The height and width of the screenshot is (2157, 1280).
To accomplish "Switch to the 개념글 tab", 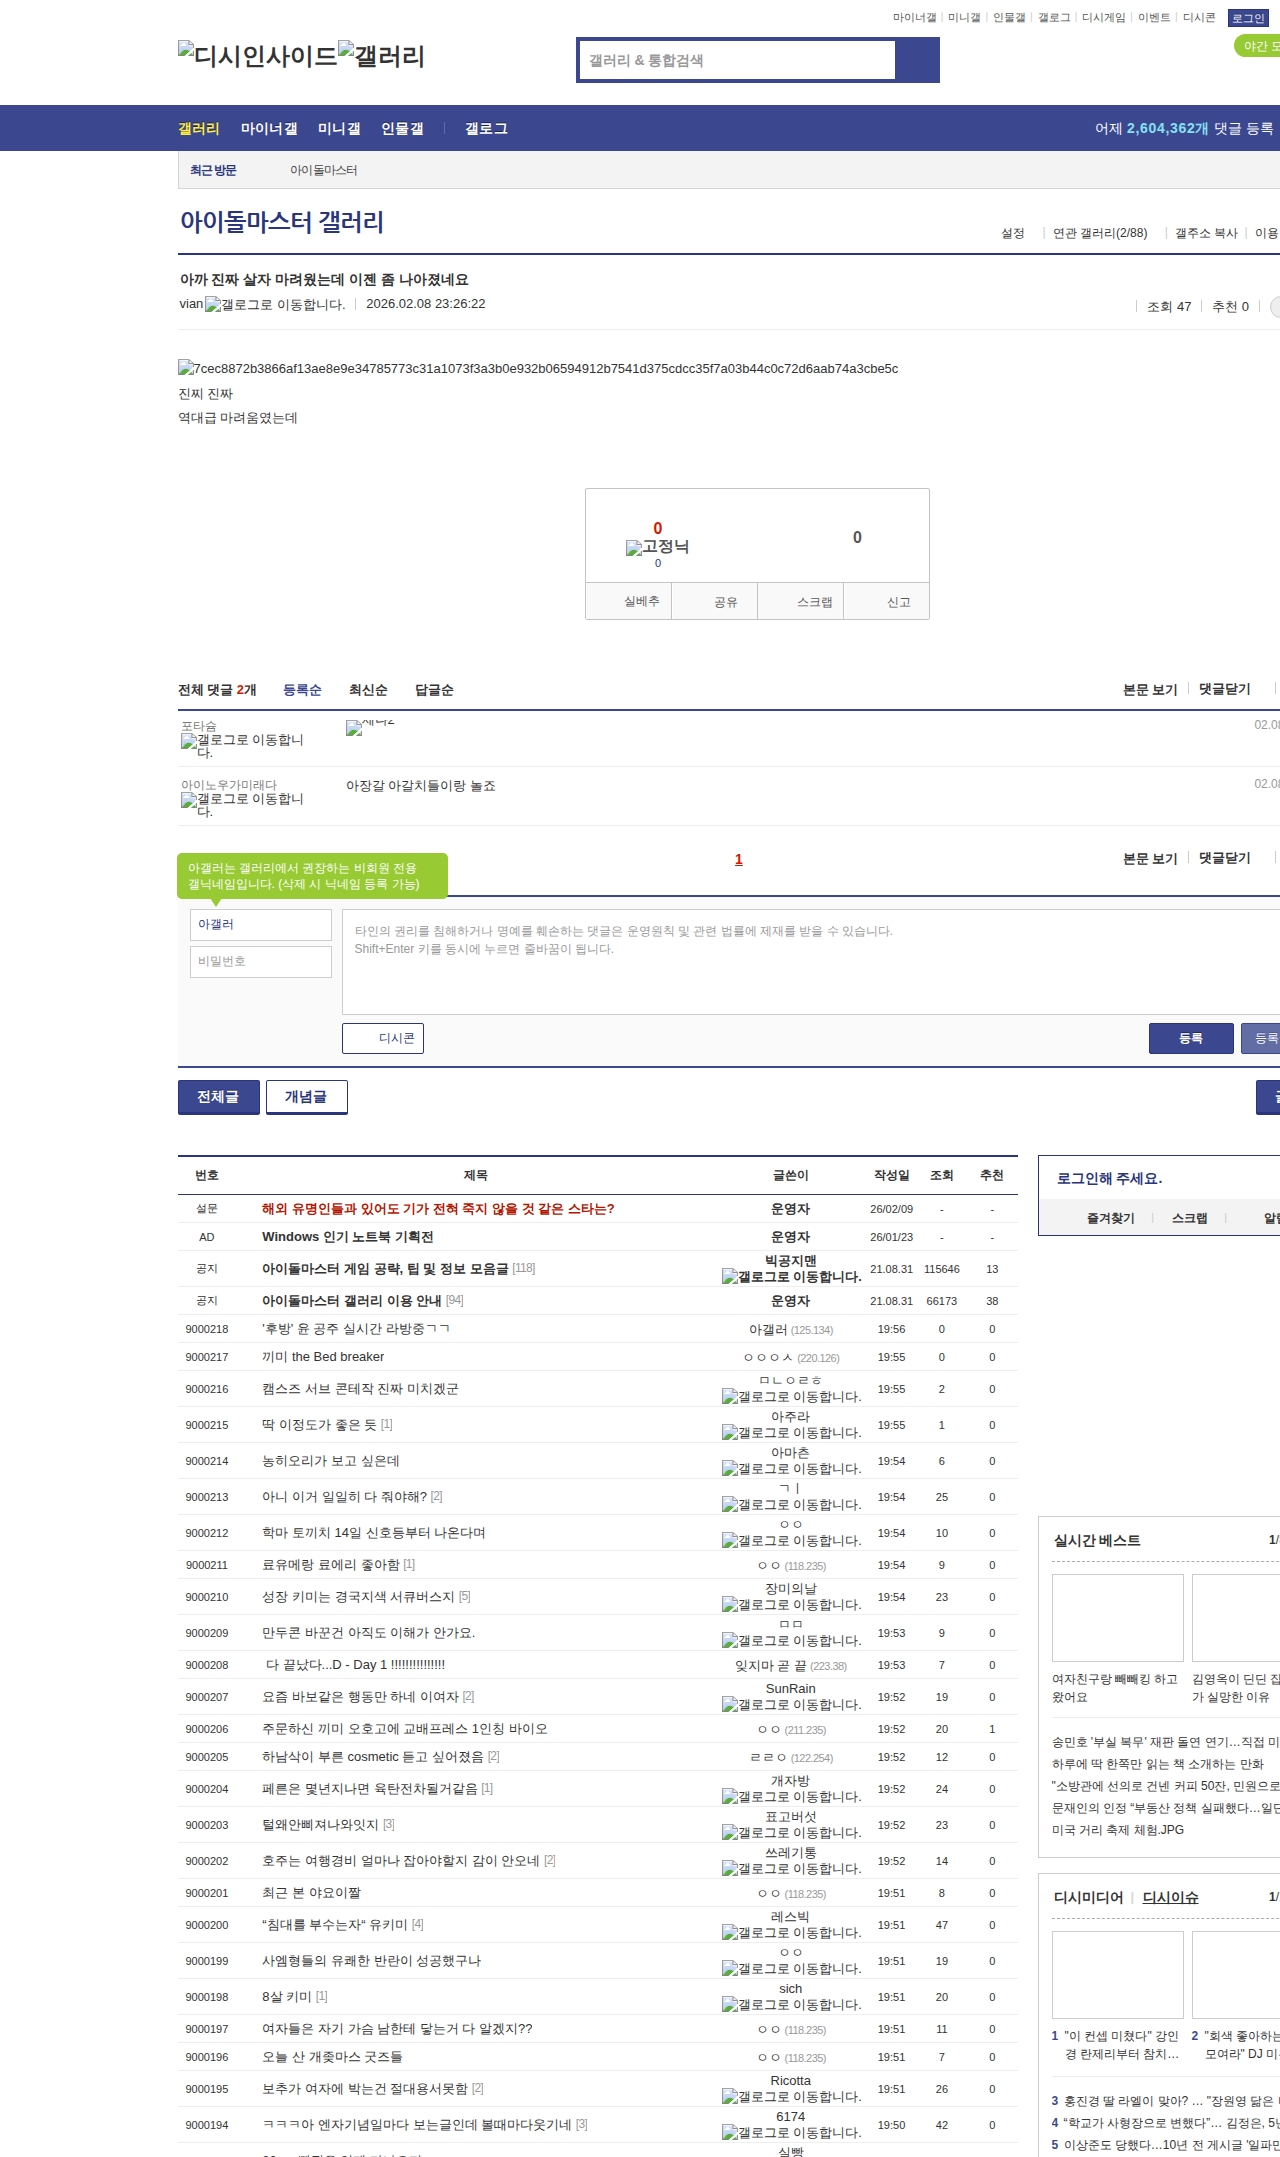I will [x=306, y=1097].
